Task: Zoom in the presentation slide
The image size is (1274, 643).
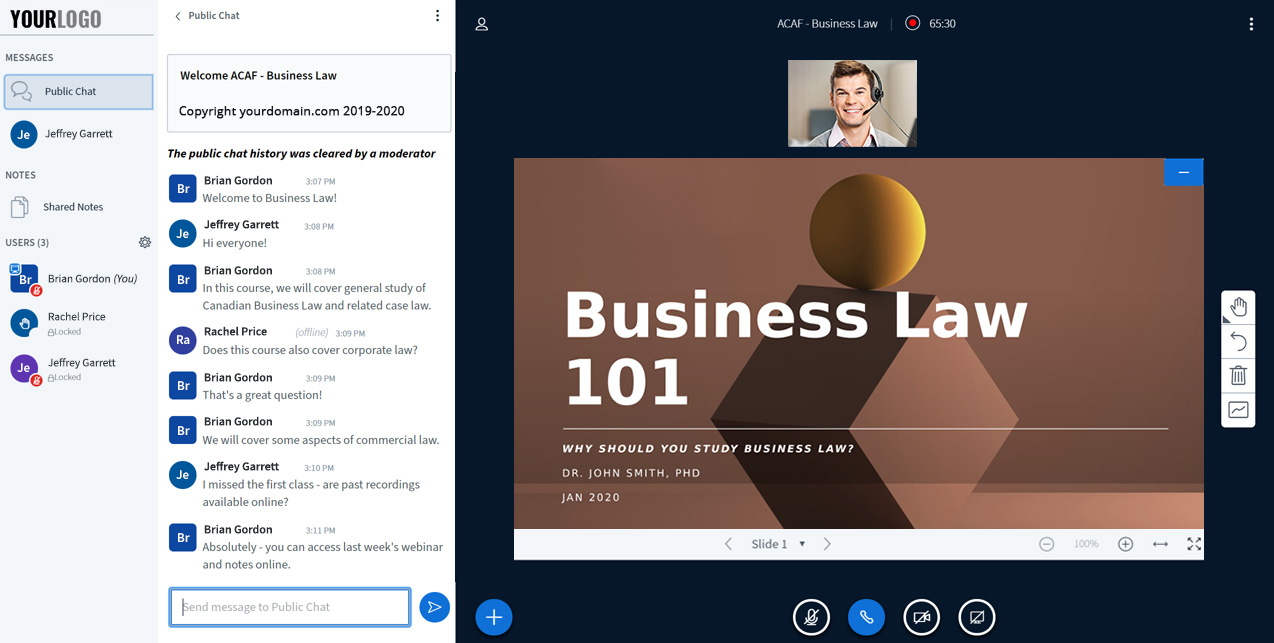Action: [x=1125, y=544]
